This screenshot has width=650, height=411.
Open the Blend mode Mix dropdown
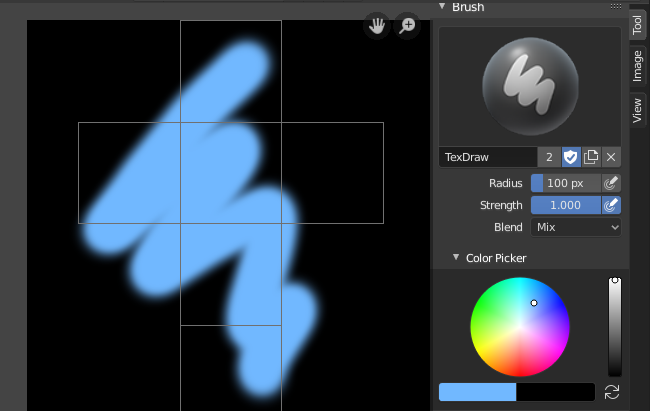[x=576, y=227]
